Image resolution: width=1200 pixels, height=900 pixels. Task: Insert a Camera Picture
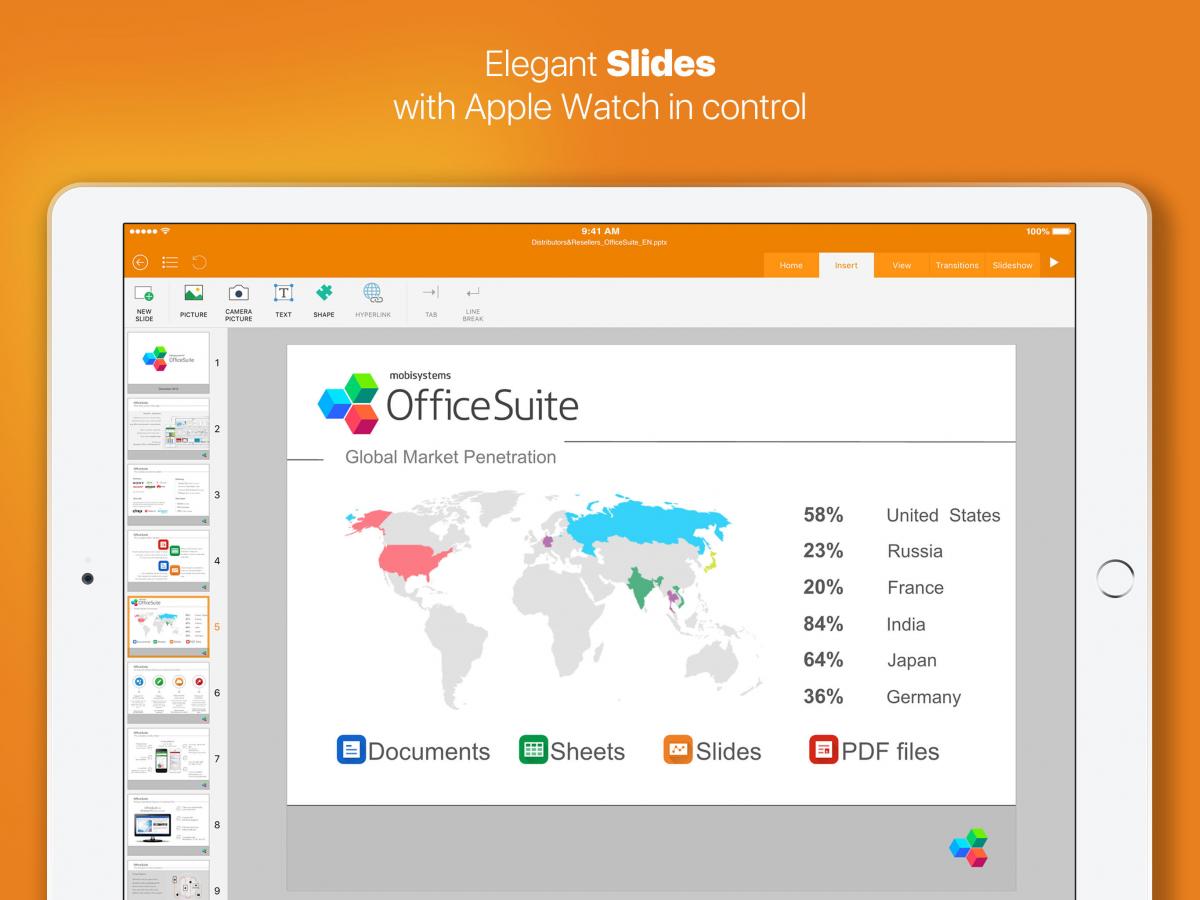238,302
